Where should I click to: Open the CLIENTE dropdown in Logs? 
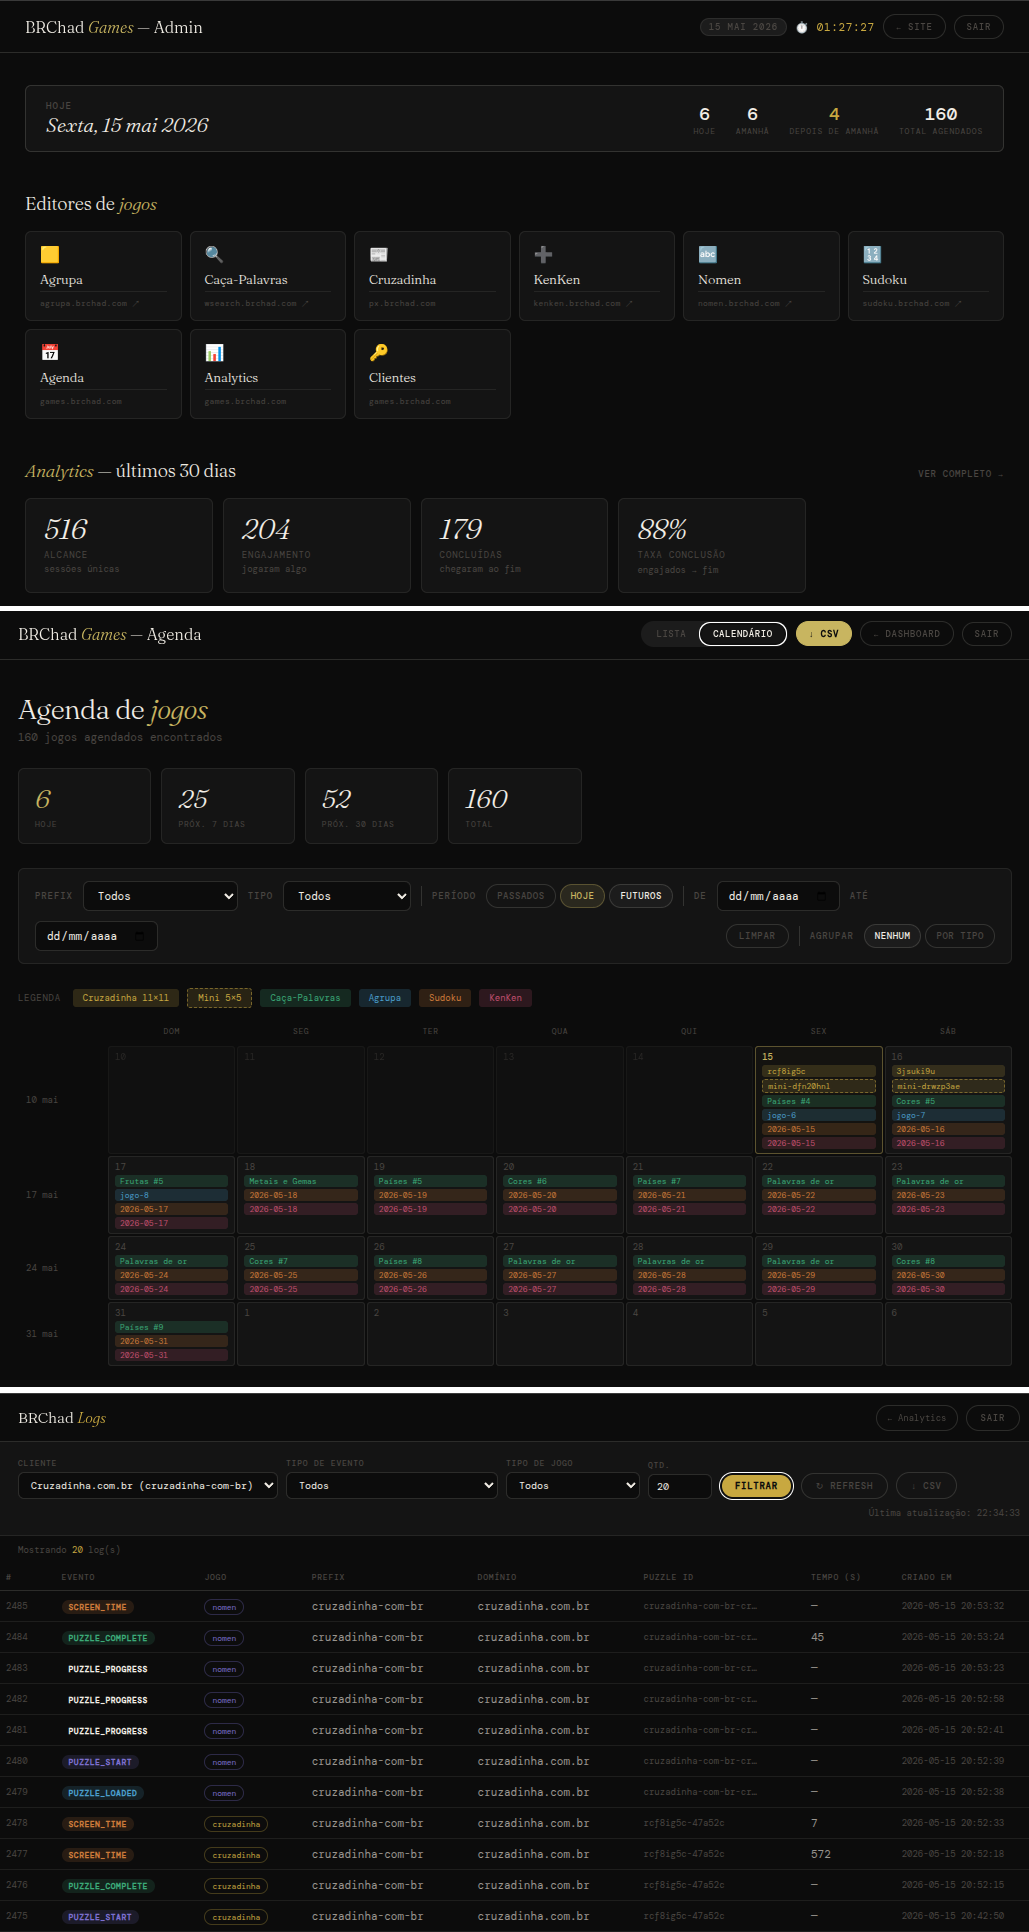click(x=148, y=1486)
